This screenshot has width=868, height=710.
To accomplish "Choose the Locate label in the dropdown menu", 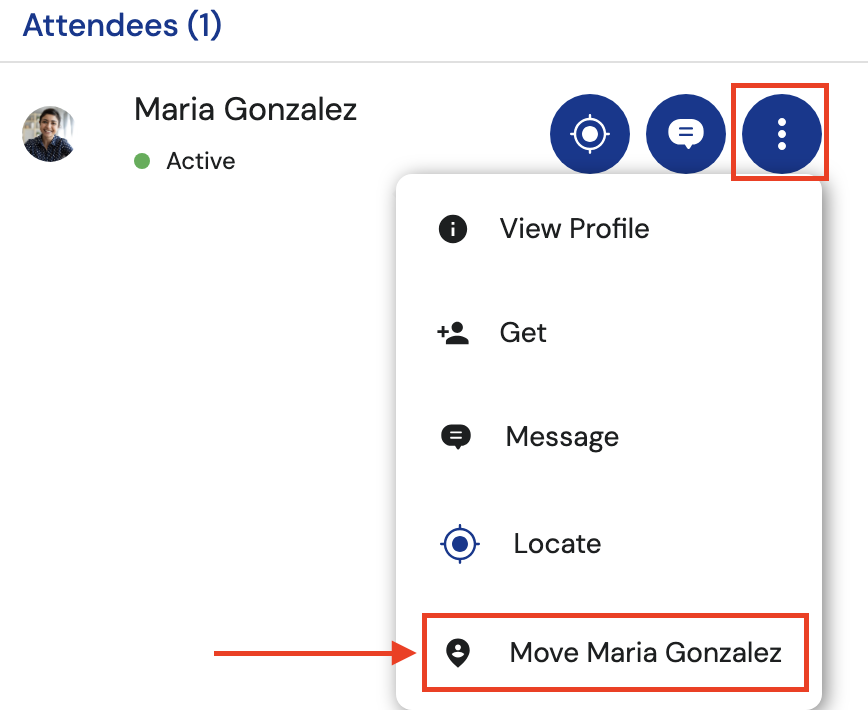I will point(557,545).
